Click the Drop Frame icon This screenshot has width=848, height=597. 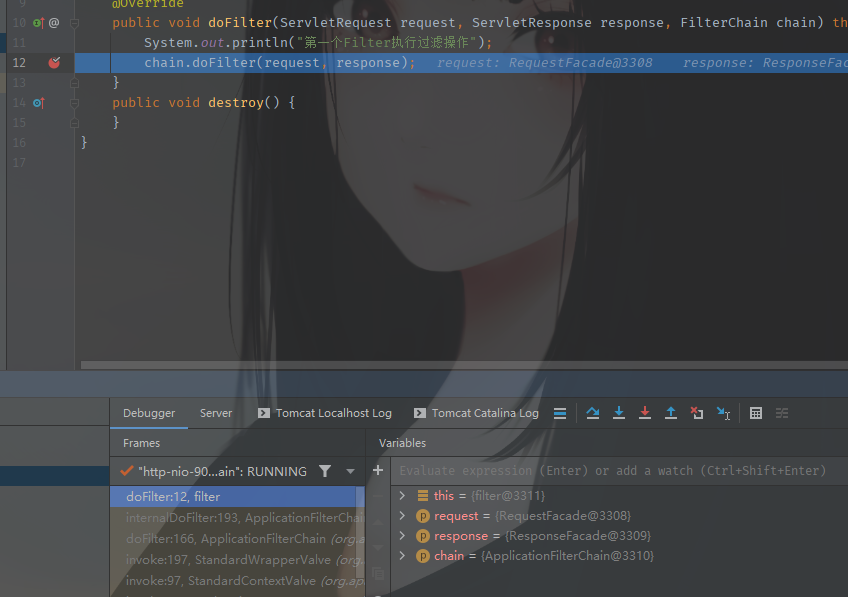click(x=697, y=414)
